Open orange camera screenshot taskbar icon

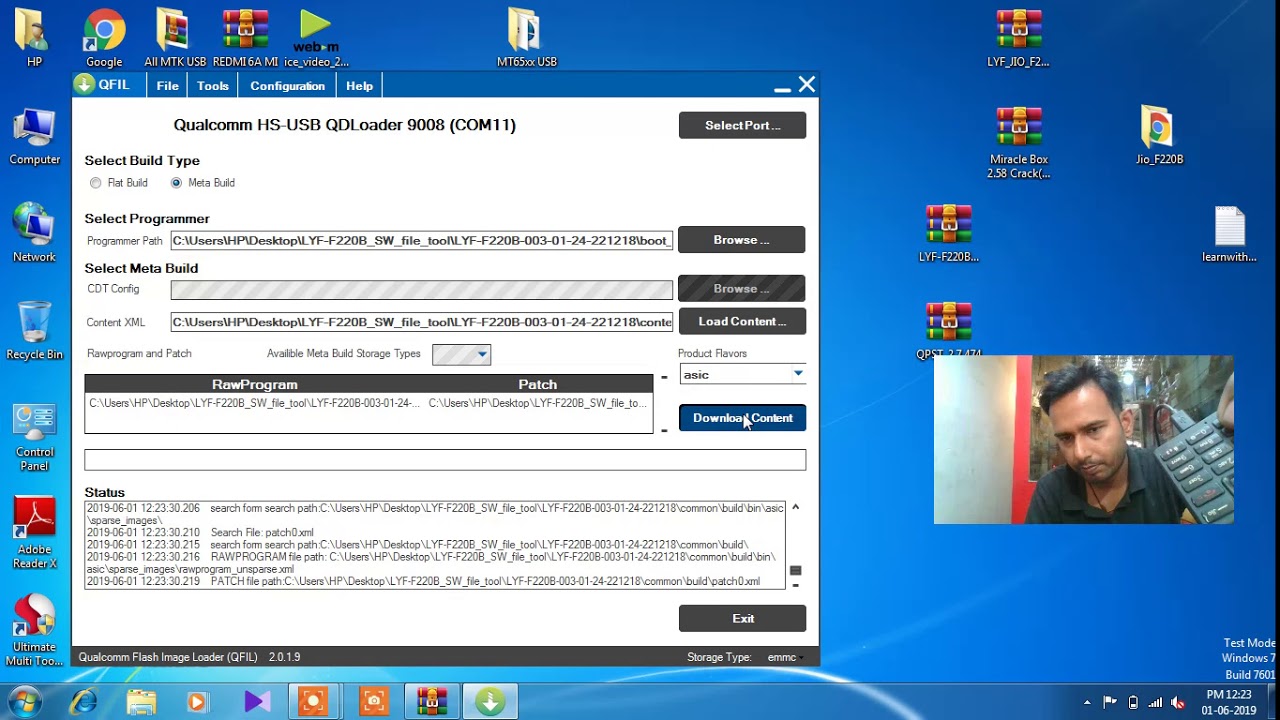pyautogui.click(x=374, y=702)
